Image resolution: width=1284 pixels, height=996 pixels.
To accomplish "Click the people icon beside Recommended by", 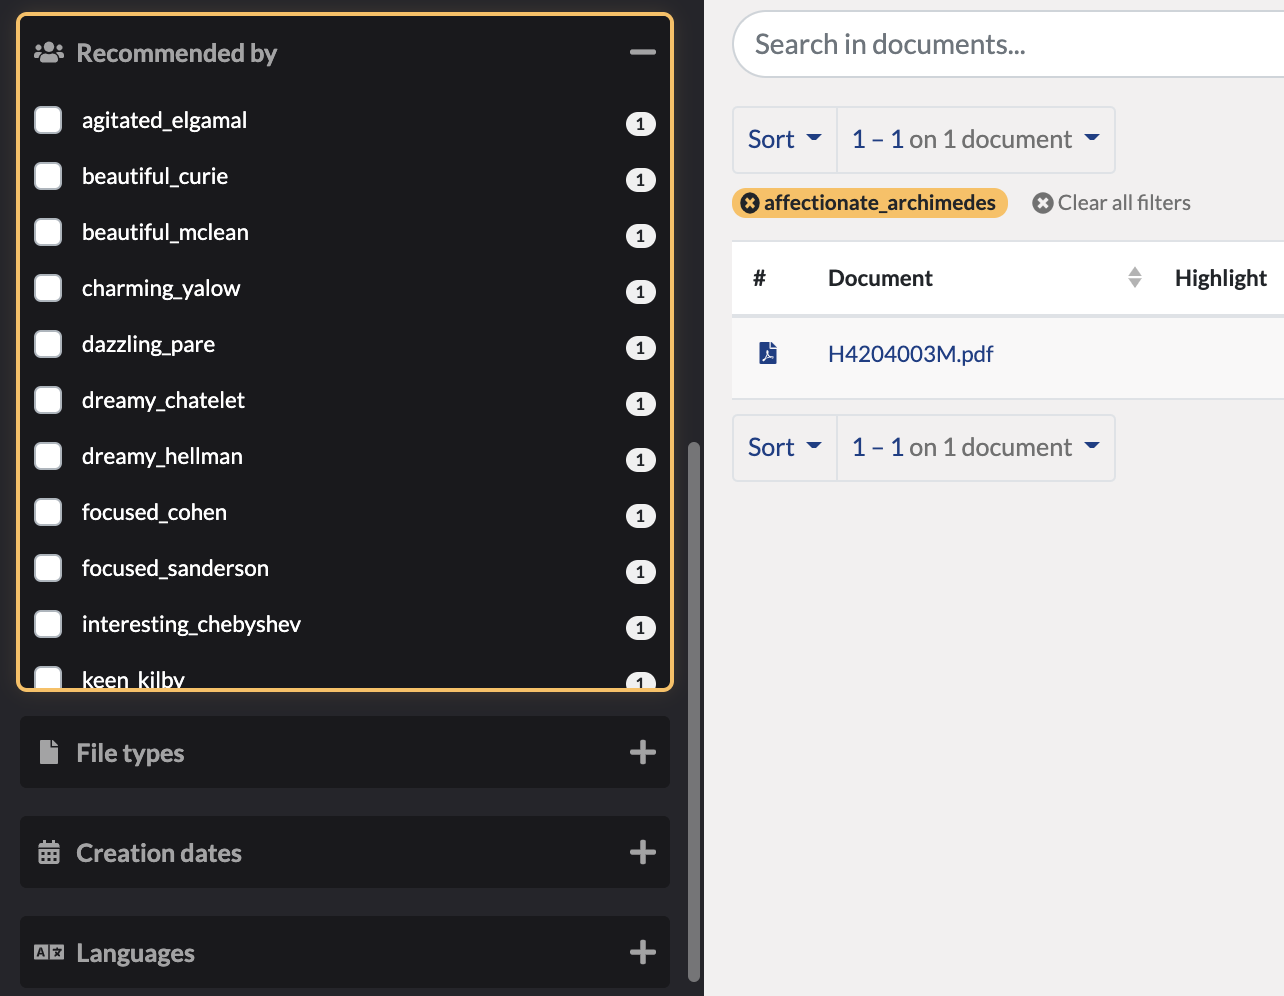I will [x=48, y=51].
